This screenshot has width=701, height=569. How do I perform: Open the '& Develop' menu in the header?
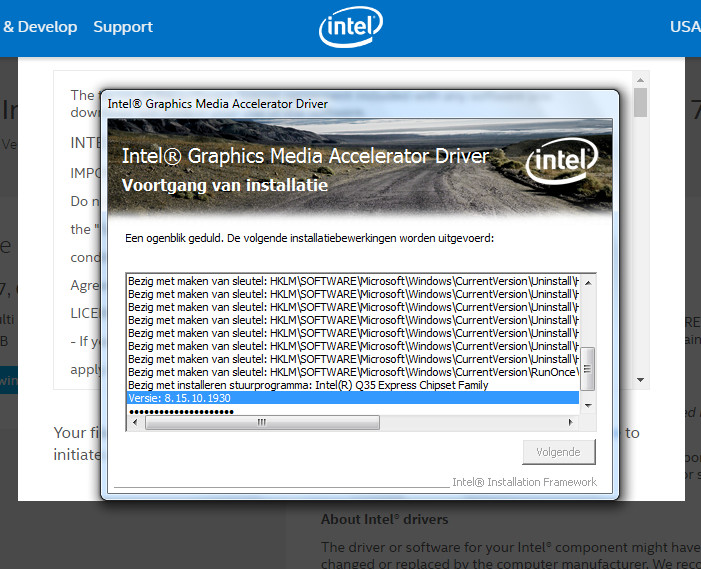coord(40,27)
